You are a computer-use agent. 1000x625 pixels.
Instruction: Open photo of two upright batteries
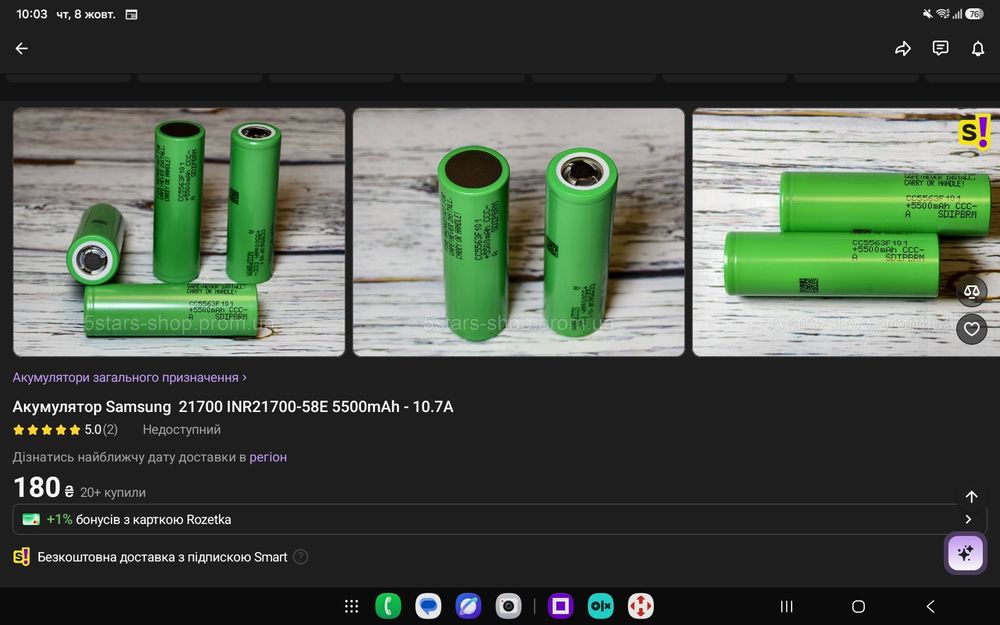point(518,232)
